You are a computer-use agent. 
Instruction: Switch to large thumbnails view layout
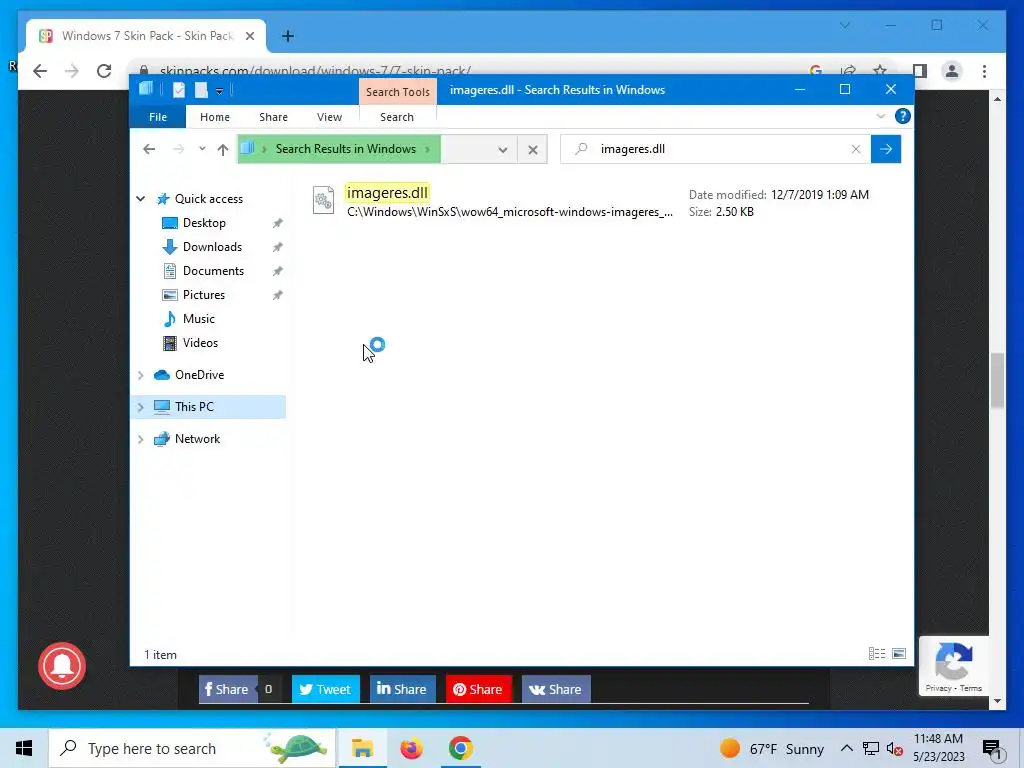coord(899,654)
